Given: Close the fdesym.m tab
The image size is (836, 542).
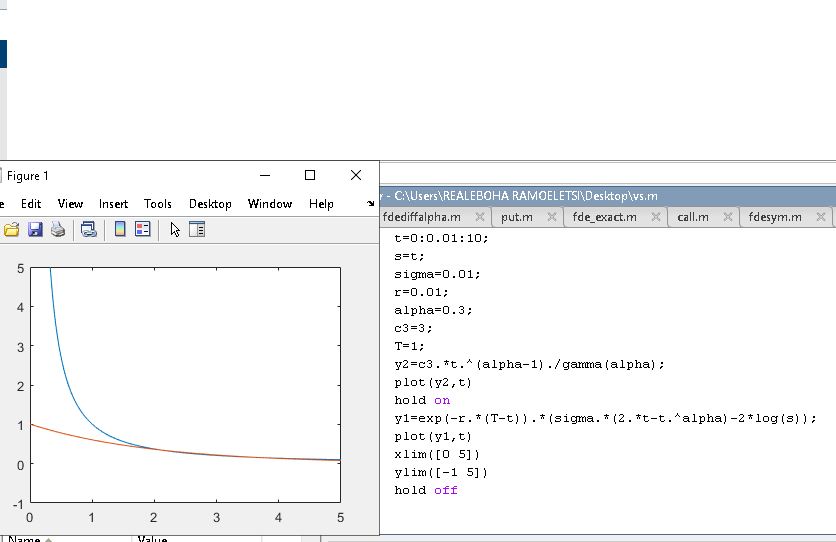Looking at the screenshot, I should pyautogui.click(x=821, y=217).
